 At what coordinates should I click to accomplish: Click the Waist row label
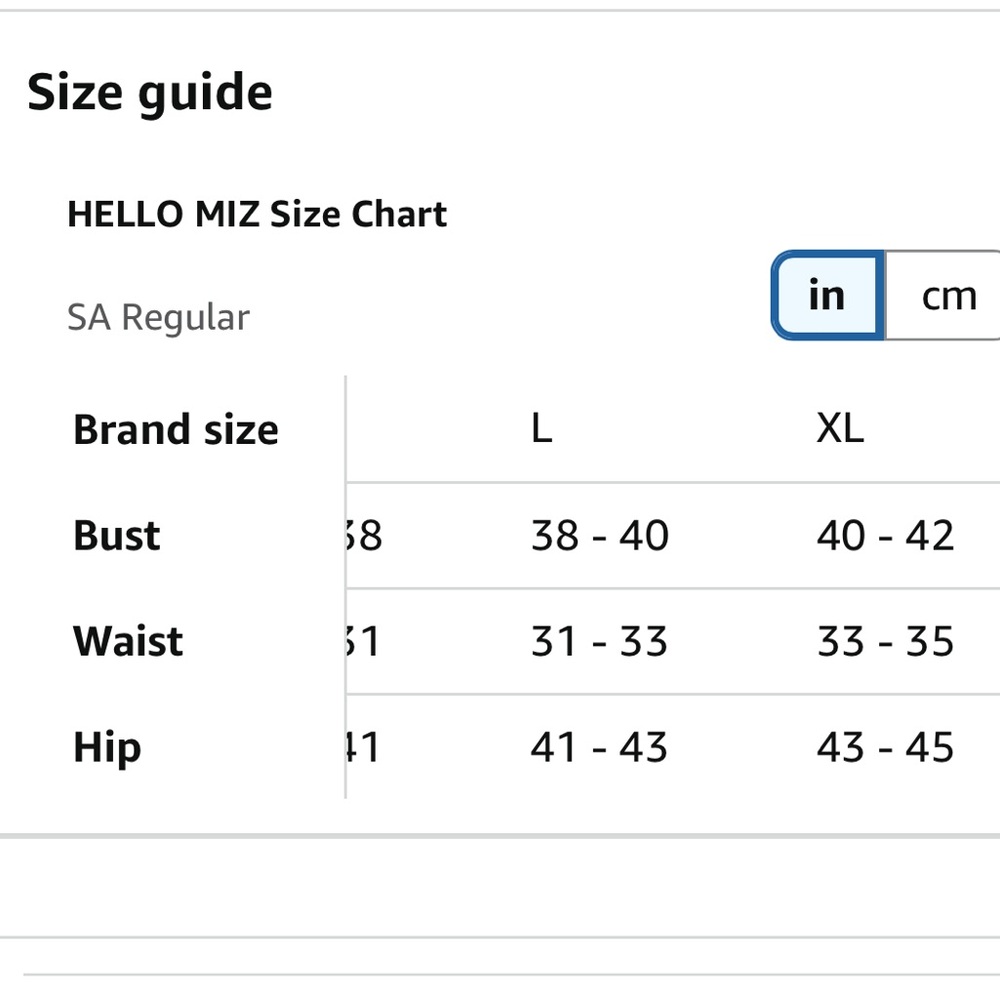pyautogui.click(x=128, y=641)
